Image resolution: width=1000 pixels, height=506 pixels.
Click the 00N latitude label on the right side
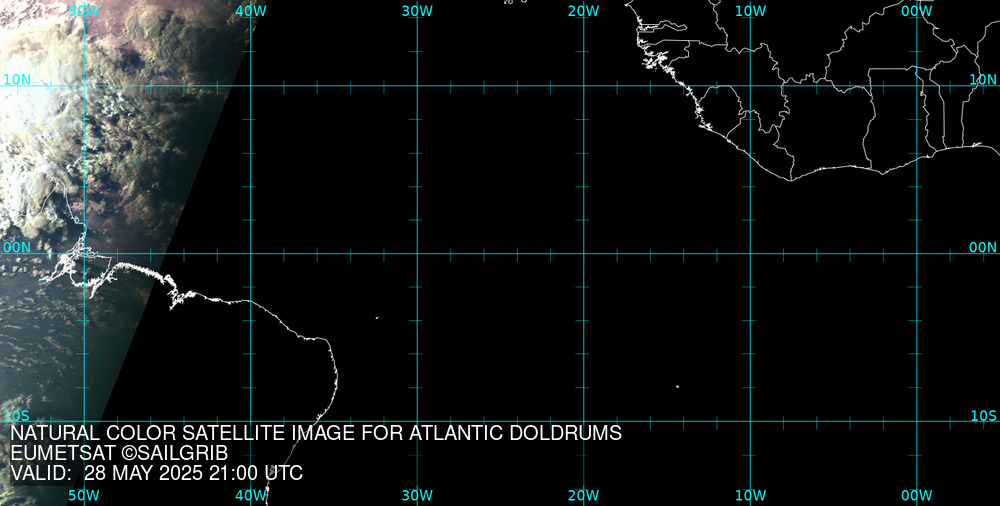click(x=983, y=248)
